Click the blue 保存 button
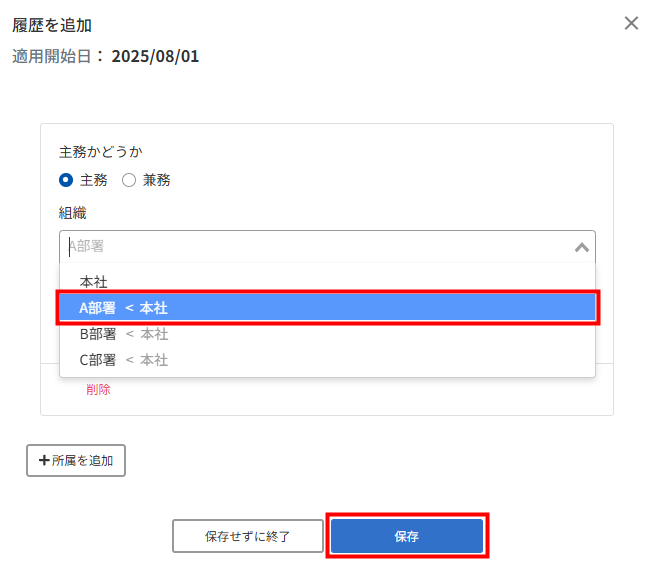This screenshot has height=563, width=650. point(407,536)
